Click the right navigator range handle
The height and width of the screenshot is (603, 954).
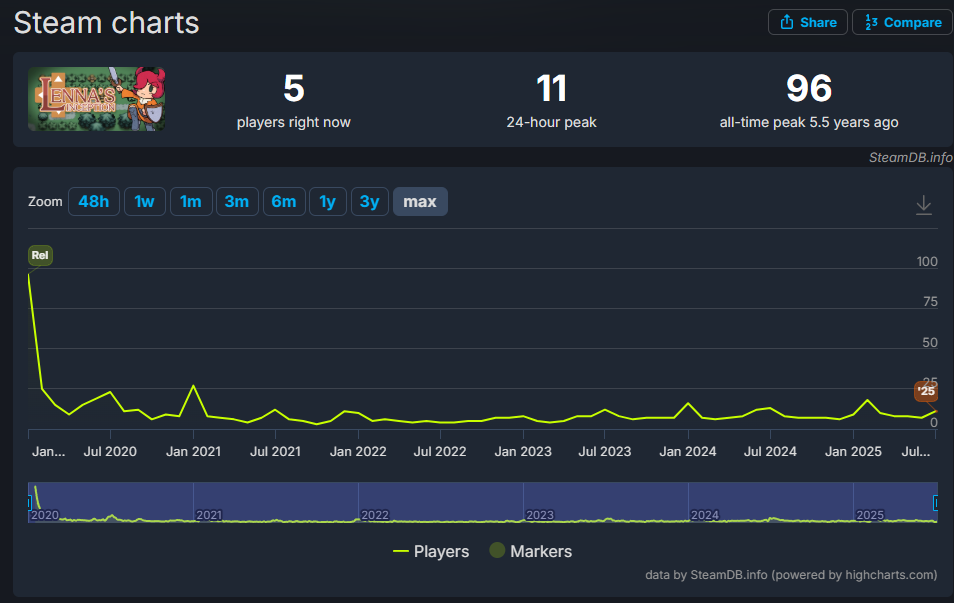coord(936,503)
